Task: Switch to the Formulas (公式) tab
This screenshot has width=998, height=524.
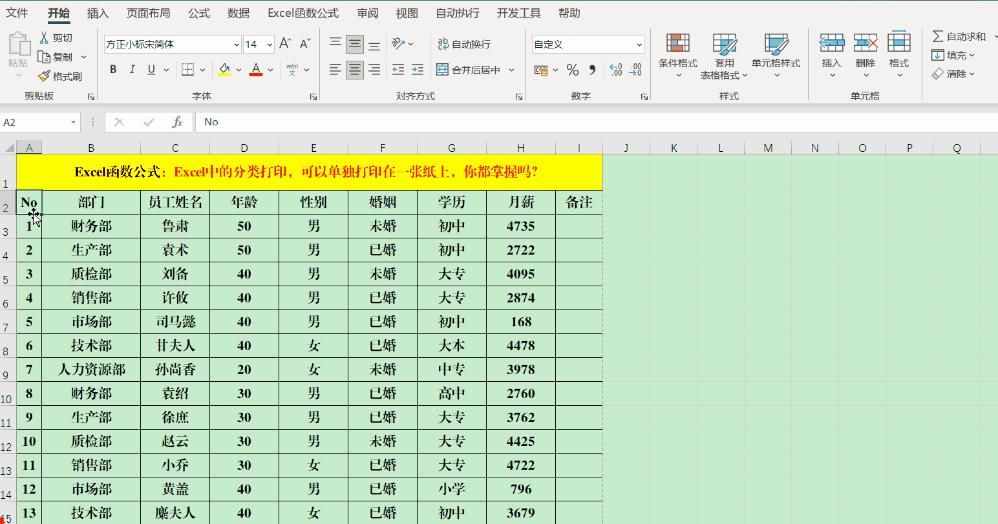Action: click(199, 13)
